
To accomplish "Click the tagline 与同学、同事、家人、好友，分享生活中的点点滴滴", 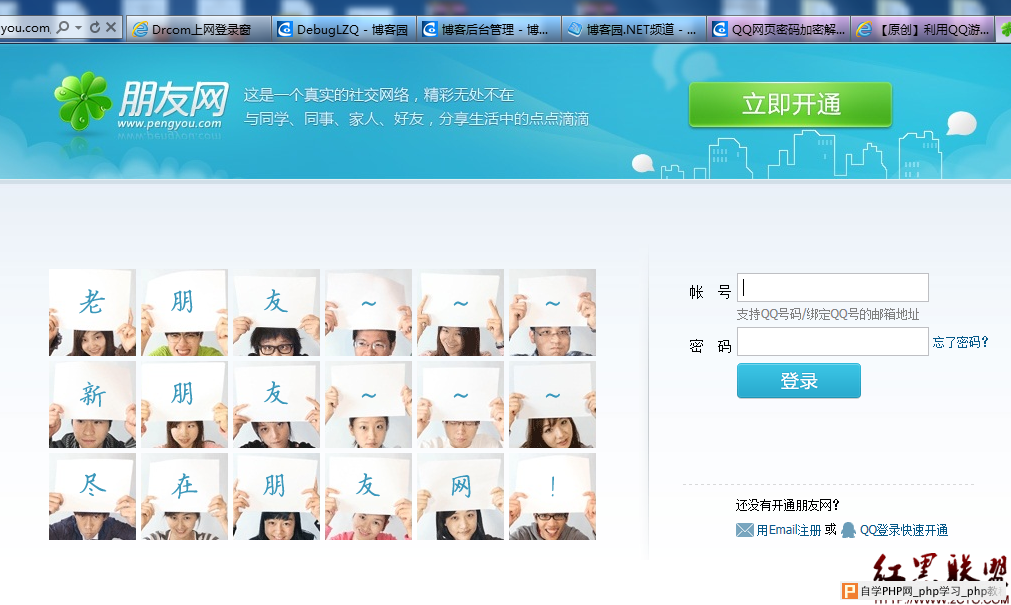I will [x=417, y=119].
